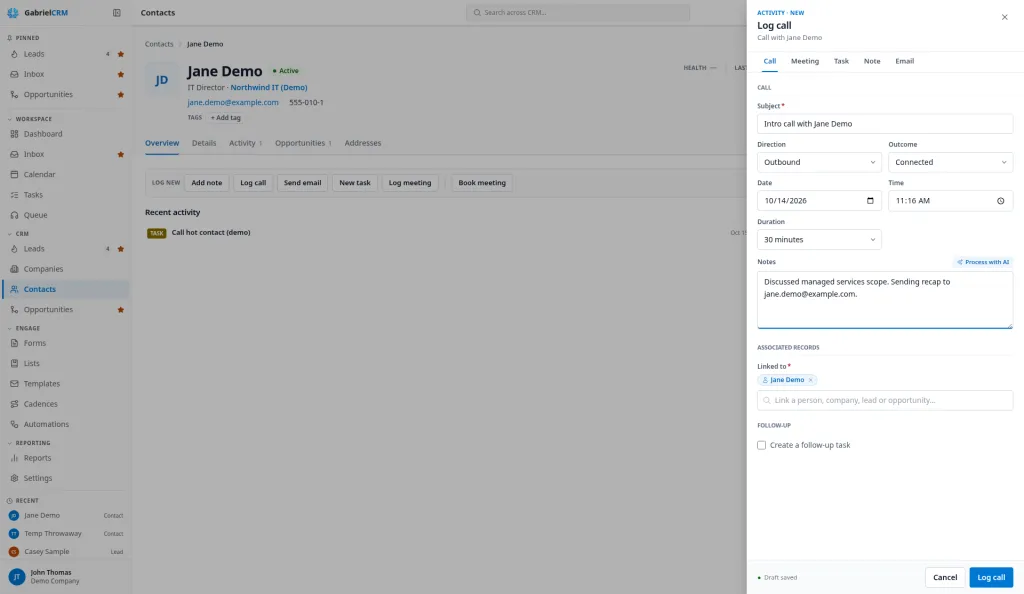Click the Cadences icon in sidebar

[x=14, y=404]
